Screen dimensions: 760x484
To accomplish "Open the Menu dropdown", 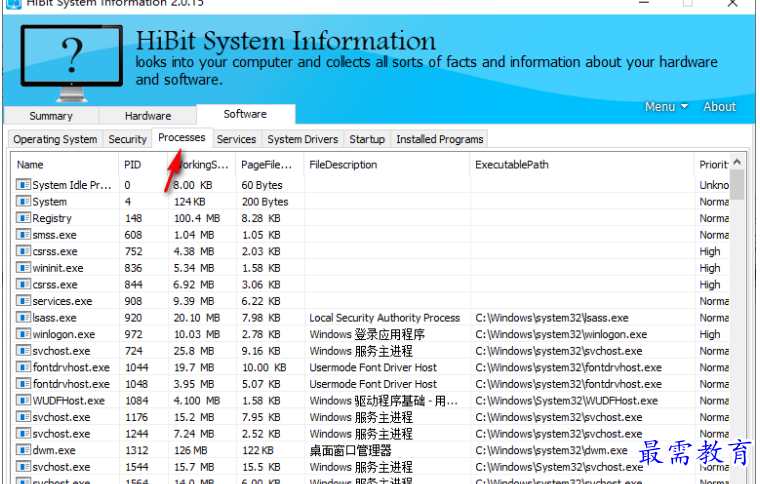I will click(666, 107).
